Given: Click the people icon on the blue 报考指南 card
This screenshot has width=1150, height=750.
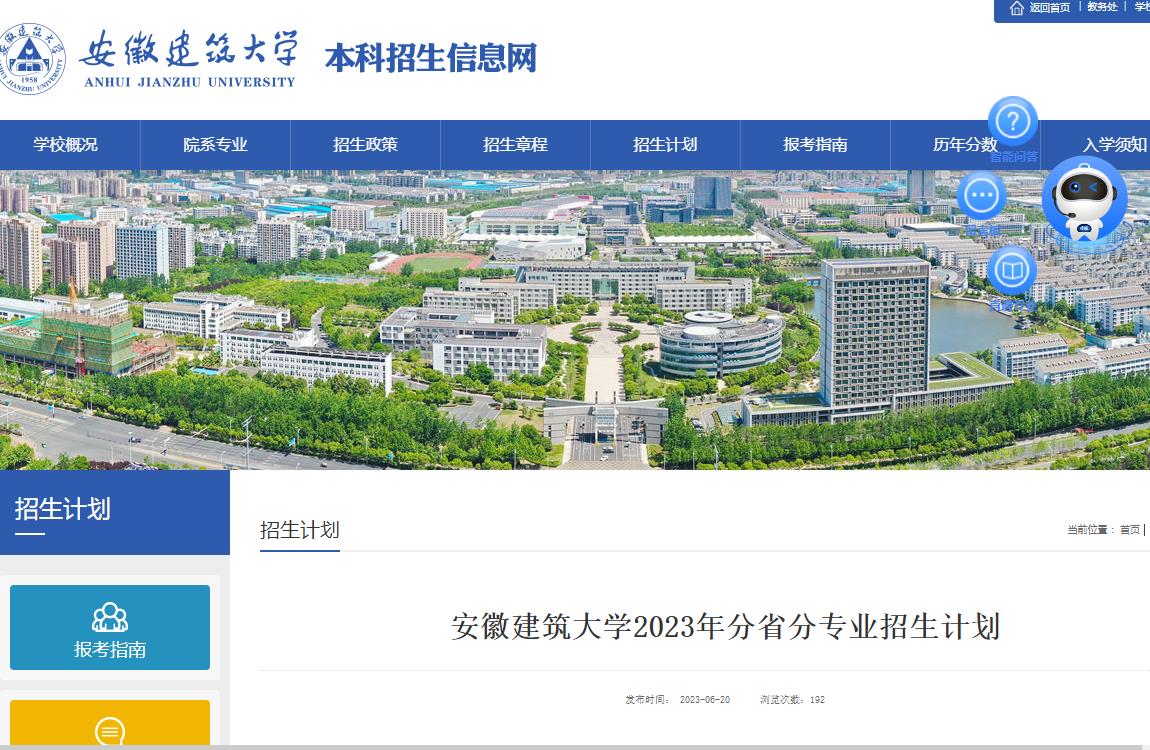Looking at the screenshot, I should (x=110, y=617).
